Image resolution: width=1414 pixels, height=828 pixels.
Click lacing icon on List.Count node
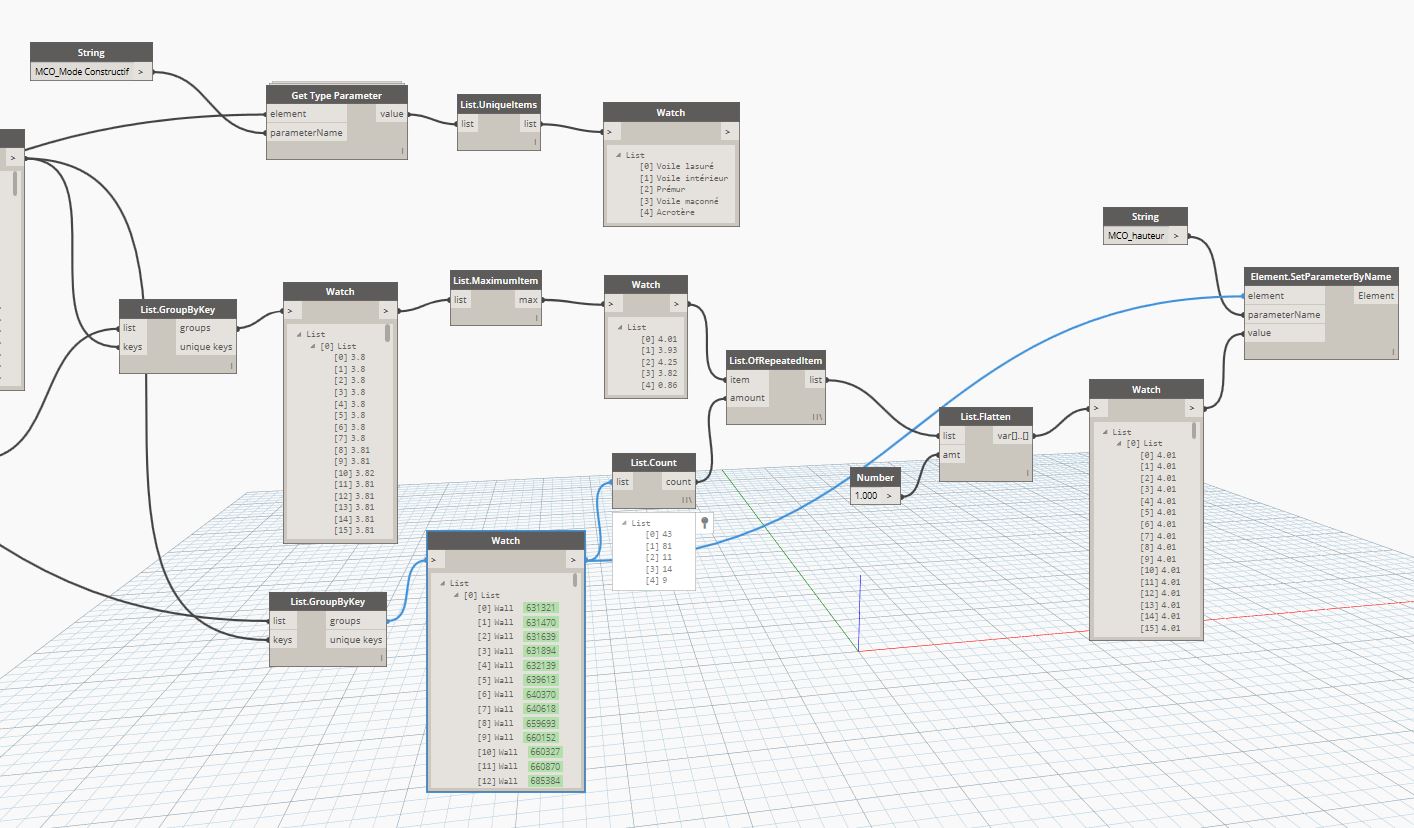687,498
